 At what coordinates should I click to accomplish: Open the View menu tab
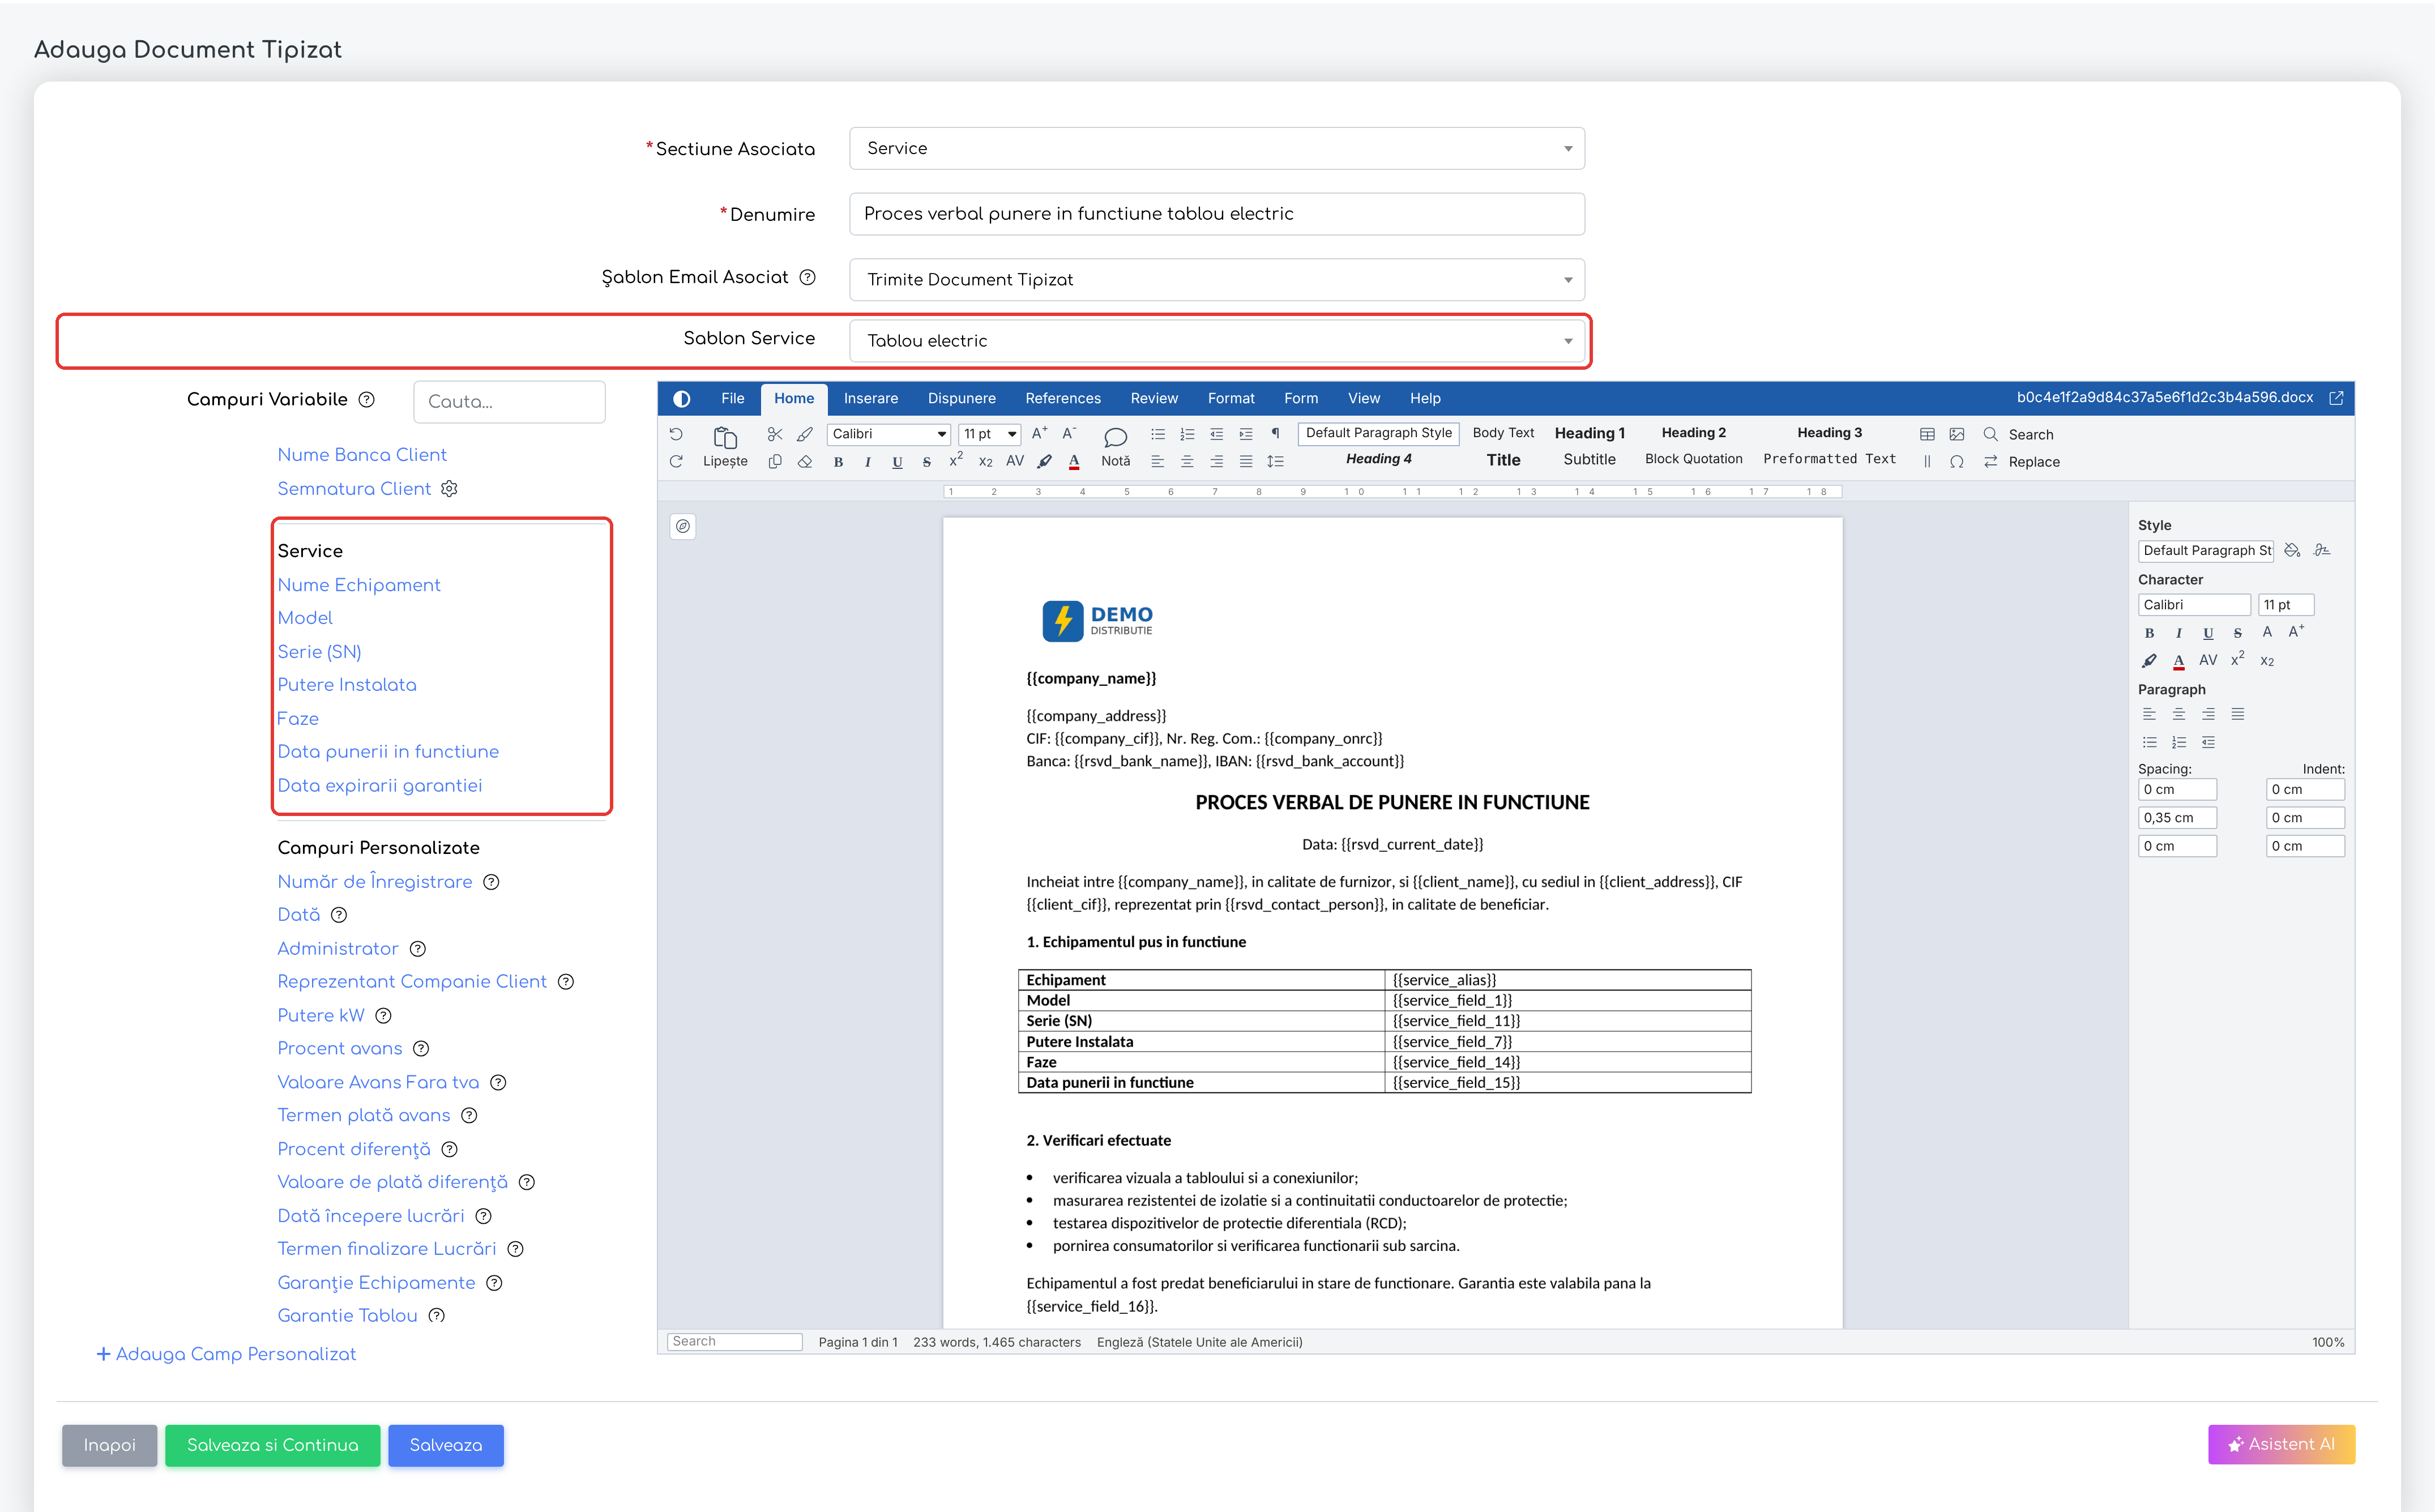[1363, 398]
